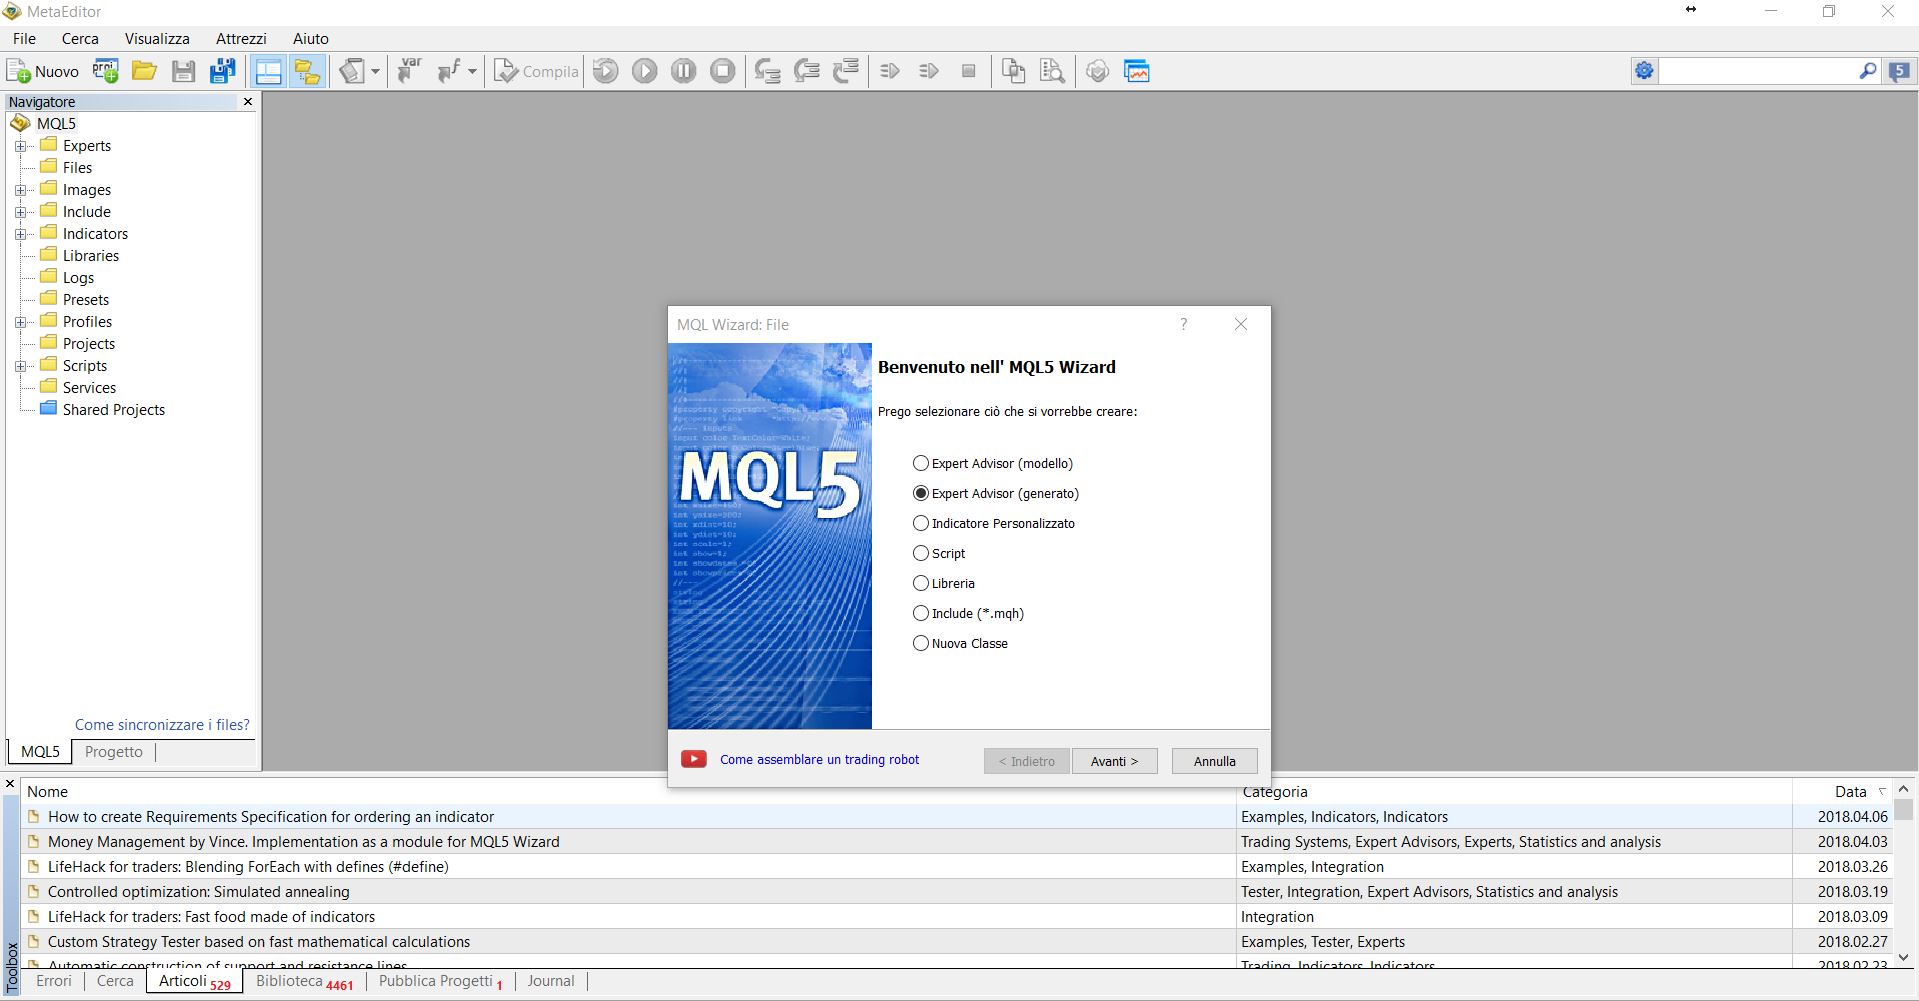Switch to the Biblioteca tab
The image size is (1919, 1001).
(x=304, y=981)
